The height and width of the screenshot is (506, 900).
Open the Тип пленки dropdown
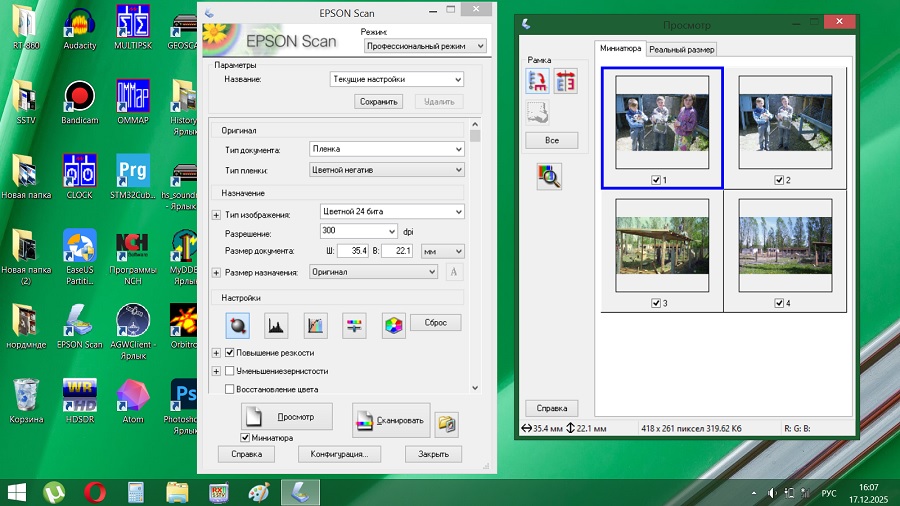tap(387, 170)
